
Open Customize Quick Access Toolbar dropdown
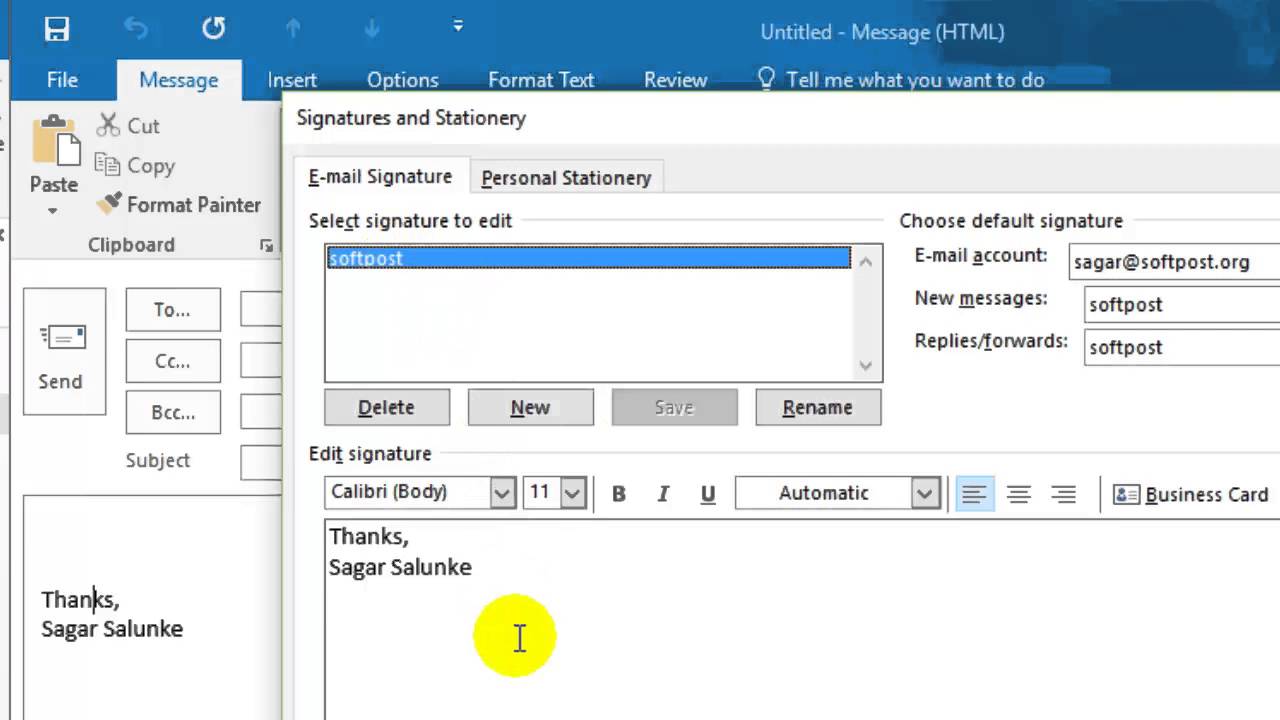click(x=458, y=26)
